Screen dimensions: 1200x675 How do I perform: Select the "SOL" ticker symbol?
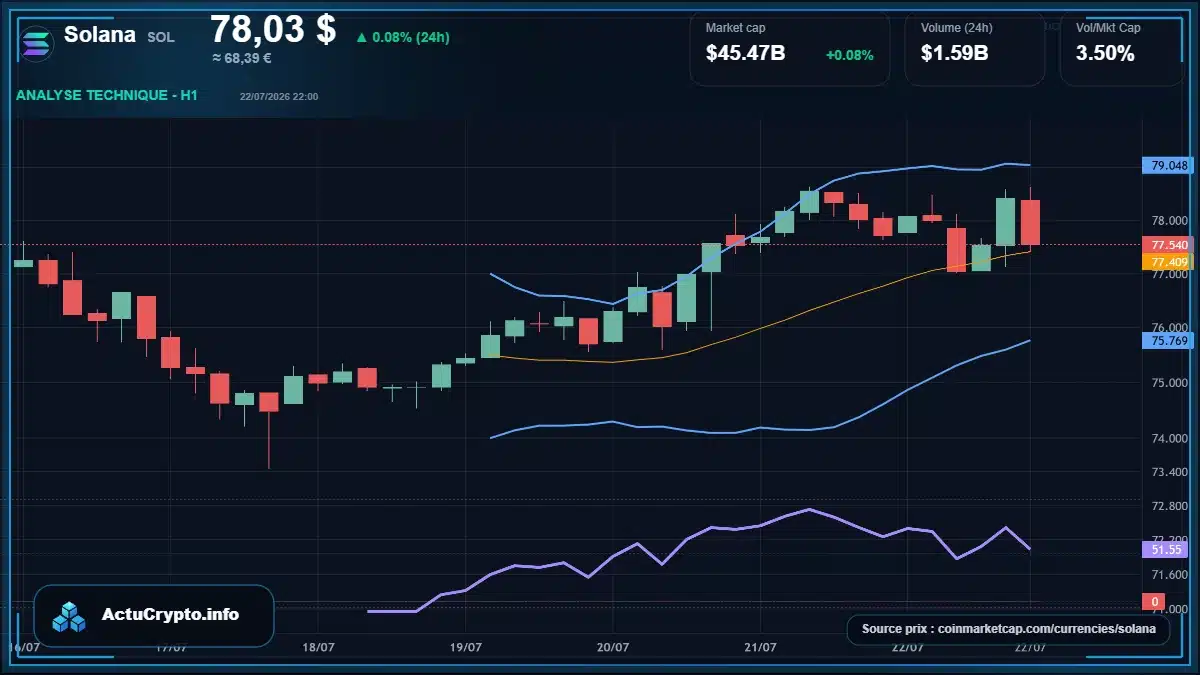[161, 37]
